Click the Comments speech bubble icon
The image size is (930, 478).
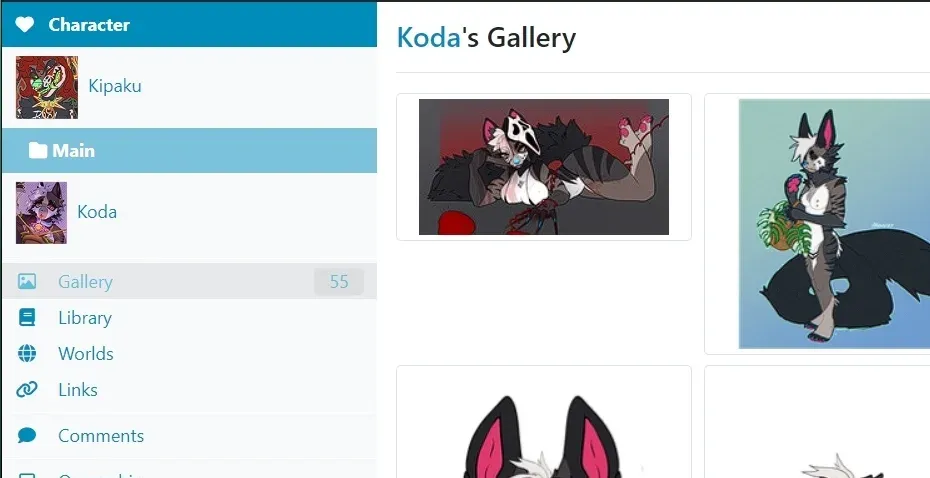pyautogui.click(x=27, y=435)
